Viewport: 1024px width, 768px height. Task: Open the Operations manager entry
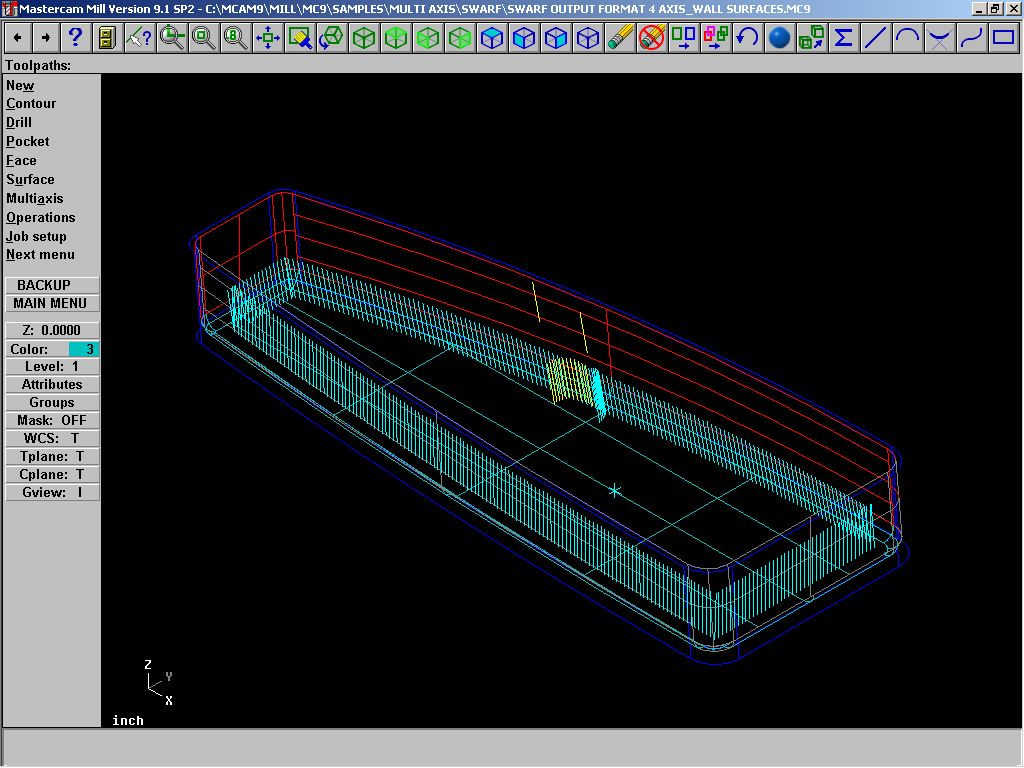point(41,217)
